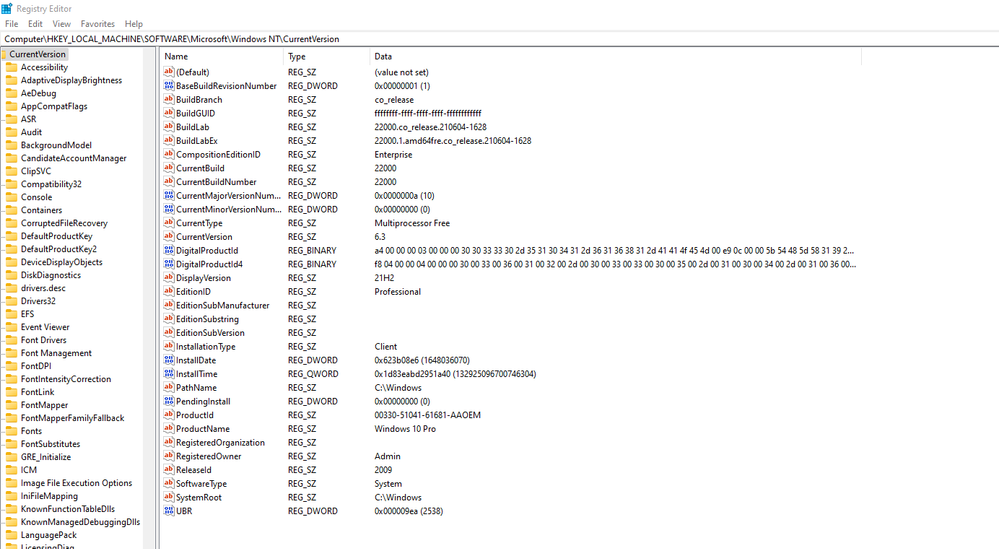999x549 pixels.
Task: Click the ProductId value name
Action: click(195, 415)
